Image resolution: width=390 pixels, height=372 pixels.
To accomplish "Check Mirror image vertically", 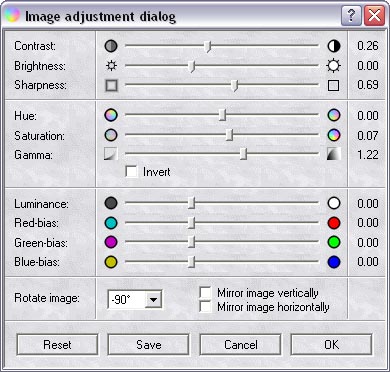I will click(x=205, y=293).
